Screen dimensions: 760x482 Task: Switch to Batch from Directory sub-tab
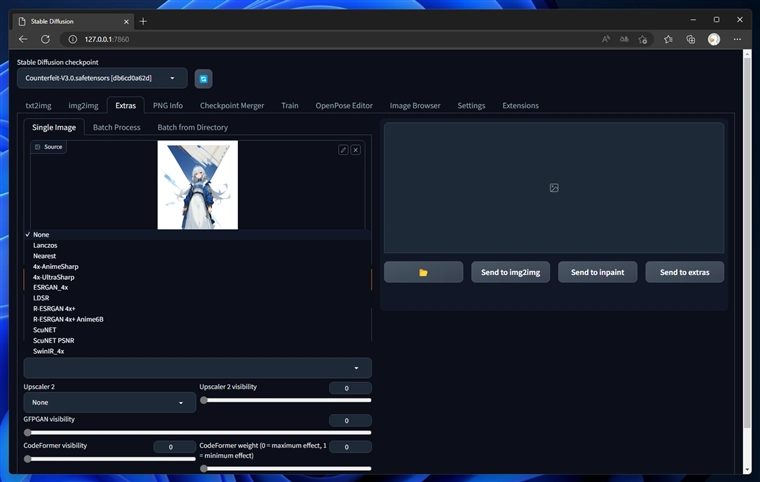[x=192, y=127]
